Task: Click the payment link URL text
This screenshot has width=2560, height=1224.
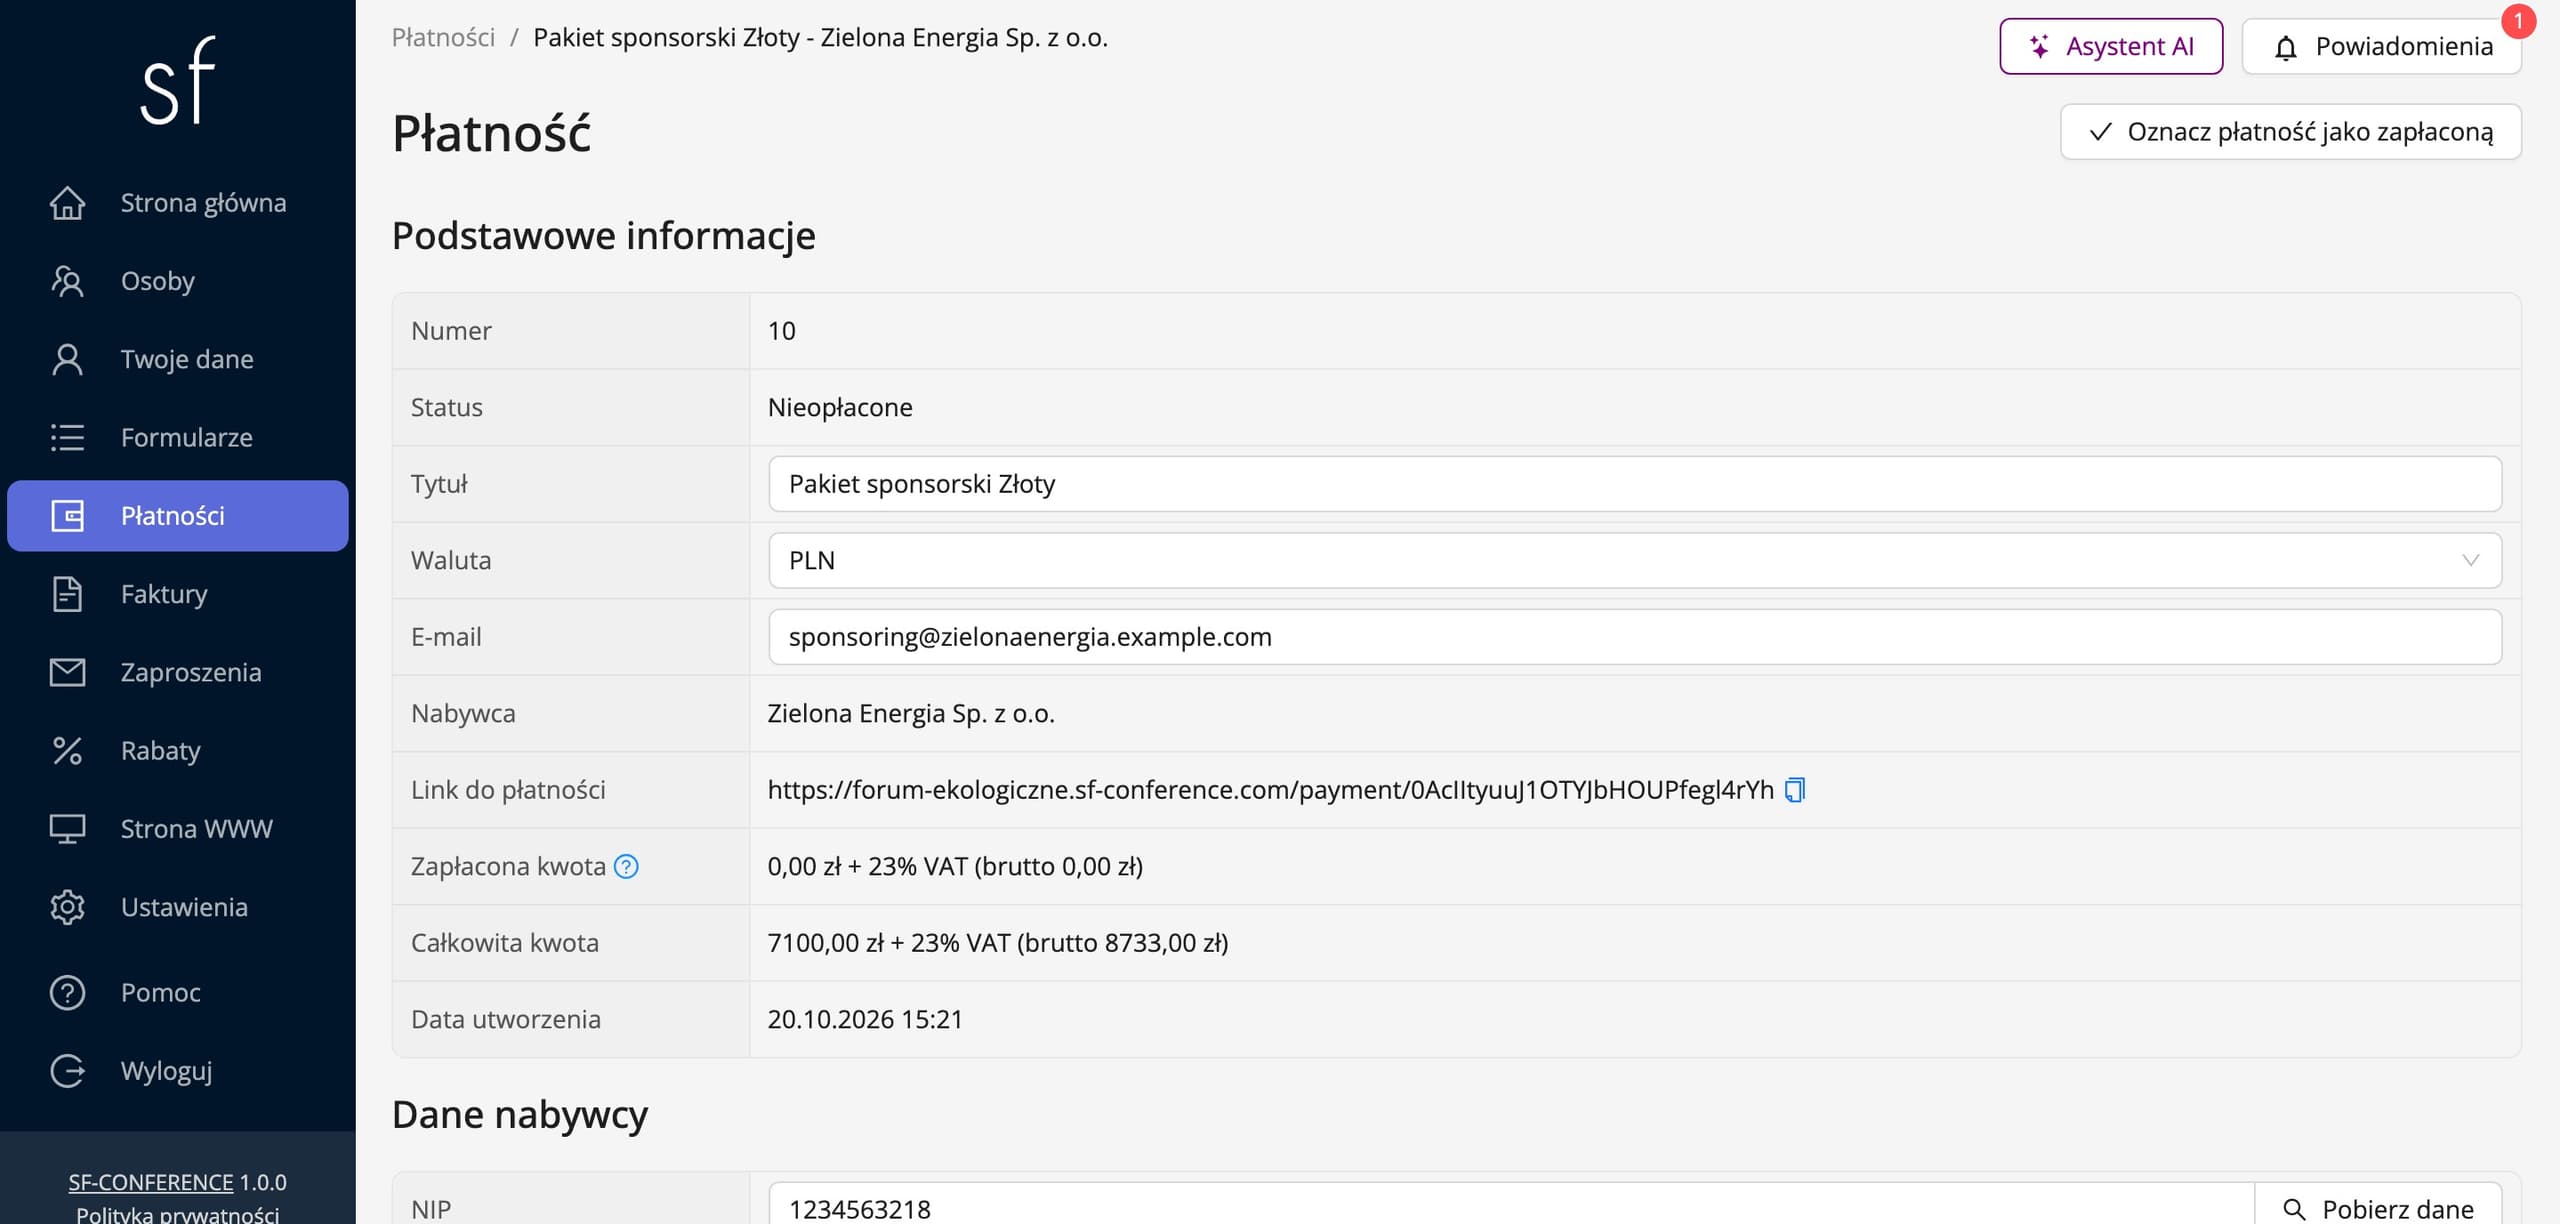Action: [1270, 790]
